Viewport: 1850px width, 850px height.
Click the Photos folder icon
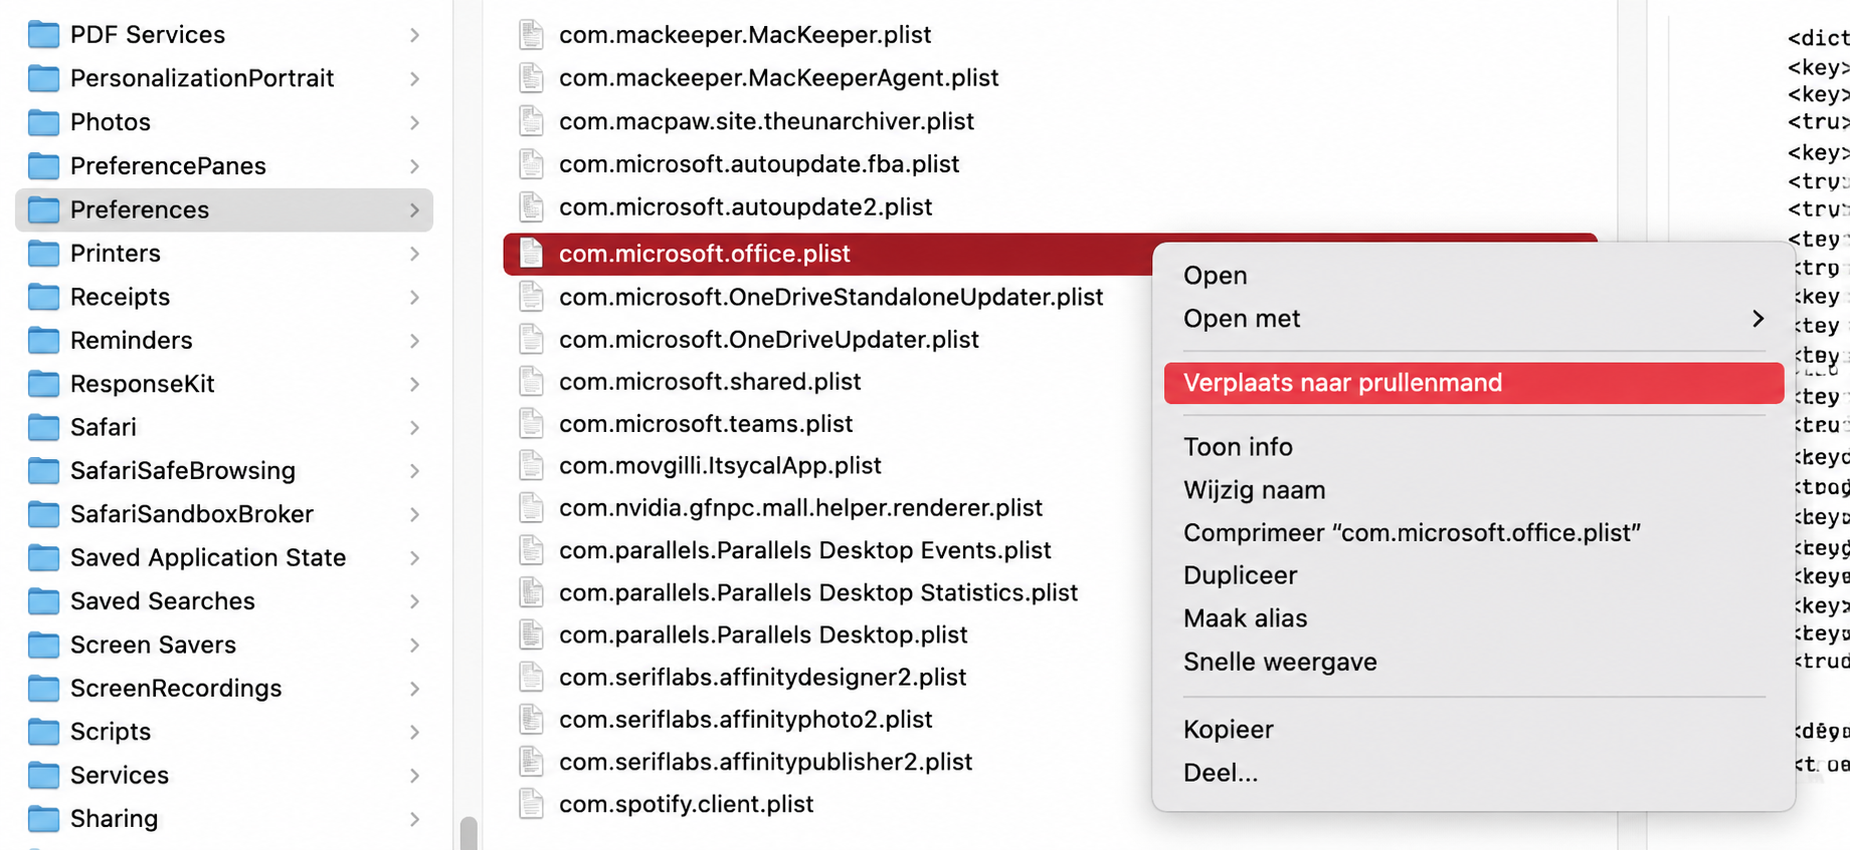click(43, 122)
